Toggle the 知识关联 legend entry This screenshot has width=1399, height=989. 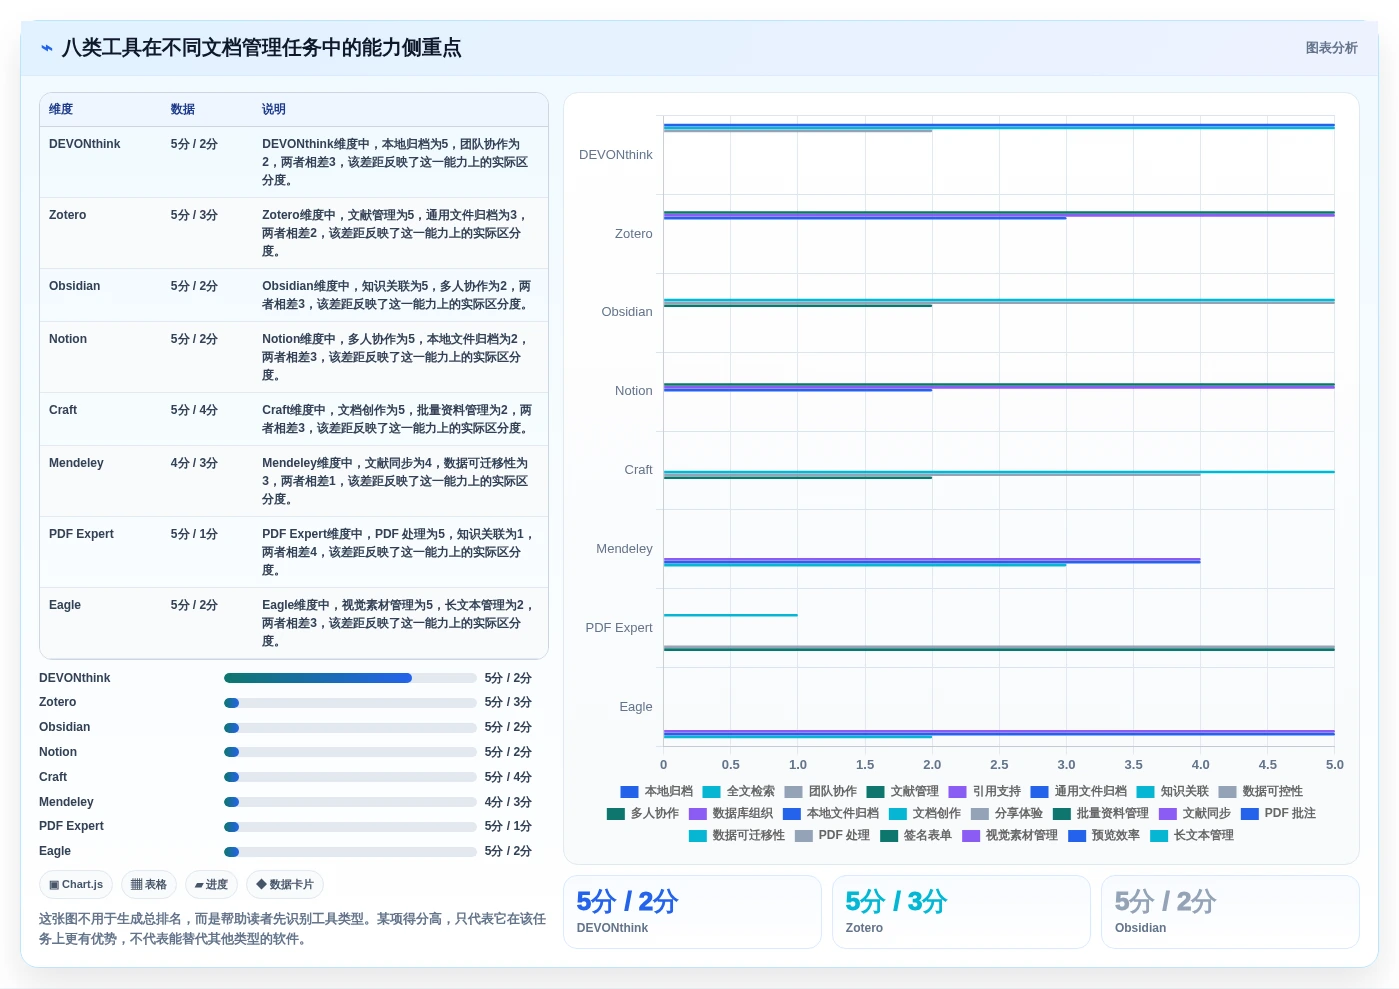click(1173, 792)
